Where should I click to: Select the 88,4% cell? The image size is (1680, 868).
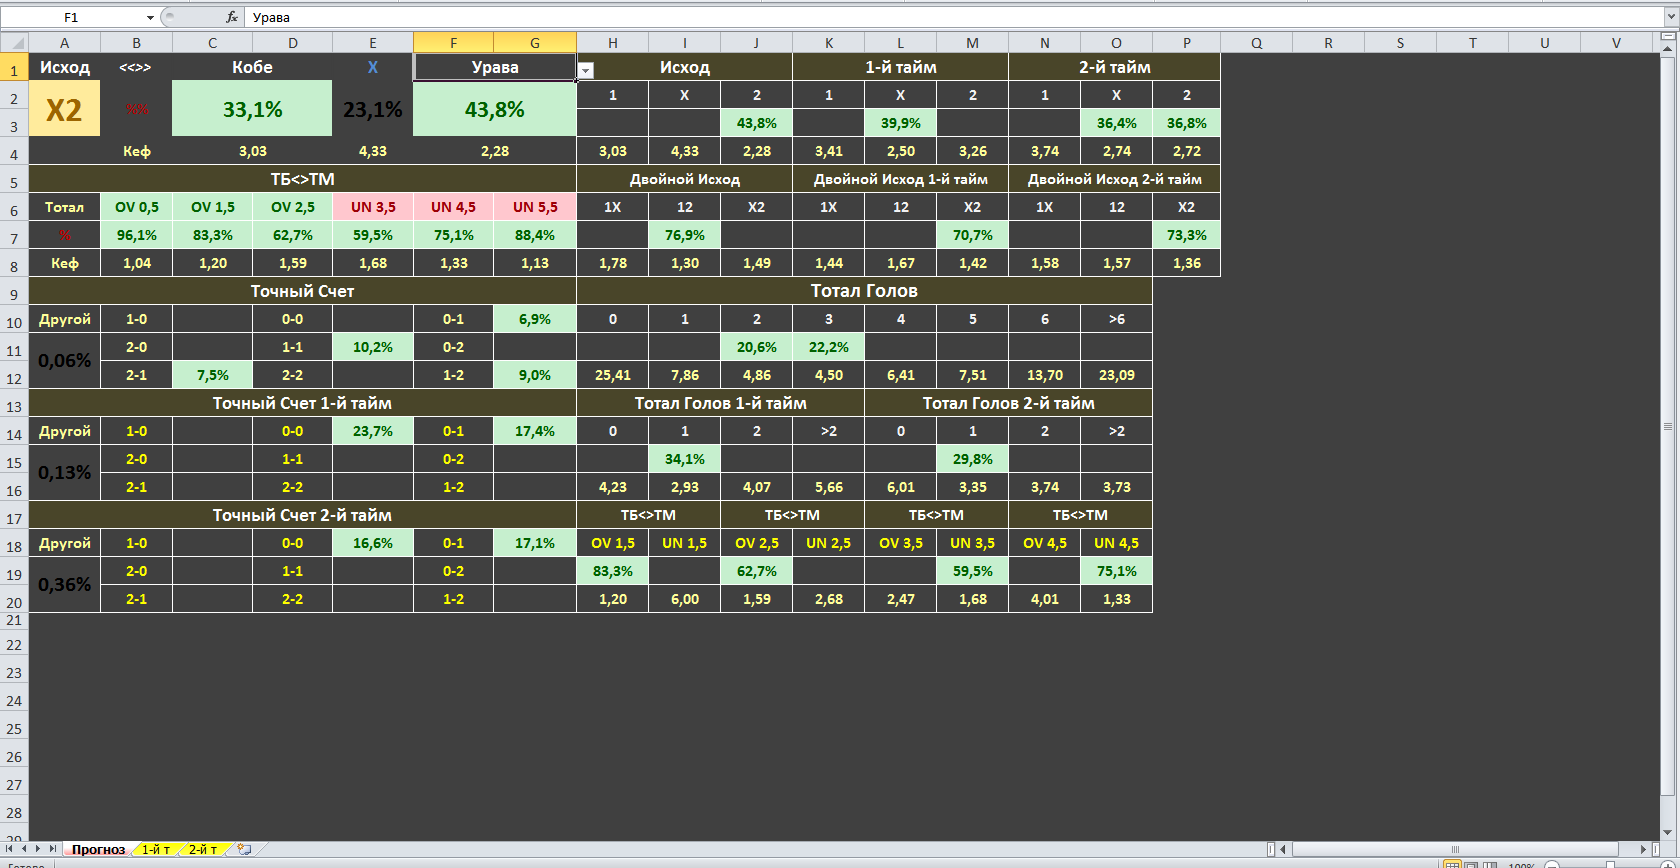pos(535,235)
